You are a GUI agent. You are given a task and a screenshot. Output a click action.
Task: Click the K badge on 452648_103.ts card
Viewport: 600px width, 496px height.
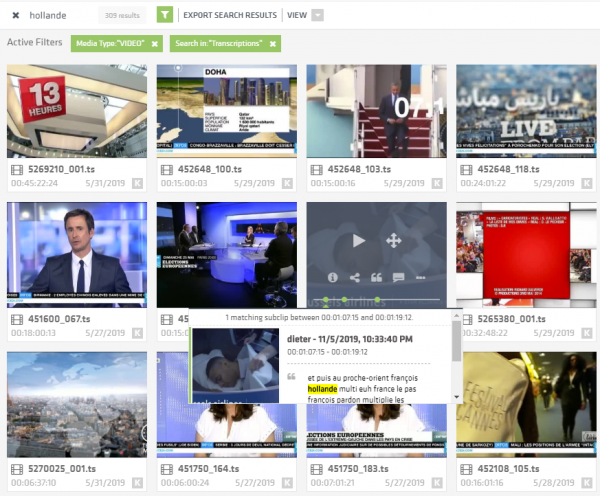coord(437,183)
